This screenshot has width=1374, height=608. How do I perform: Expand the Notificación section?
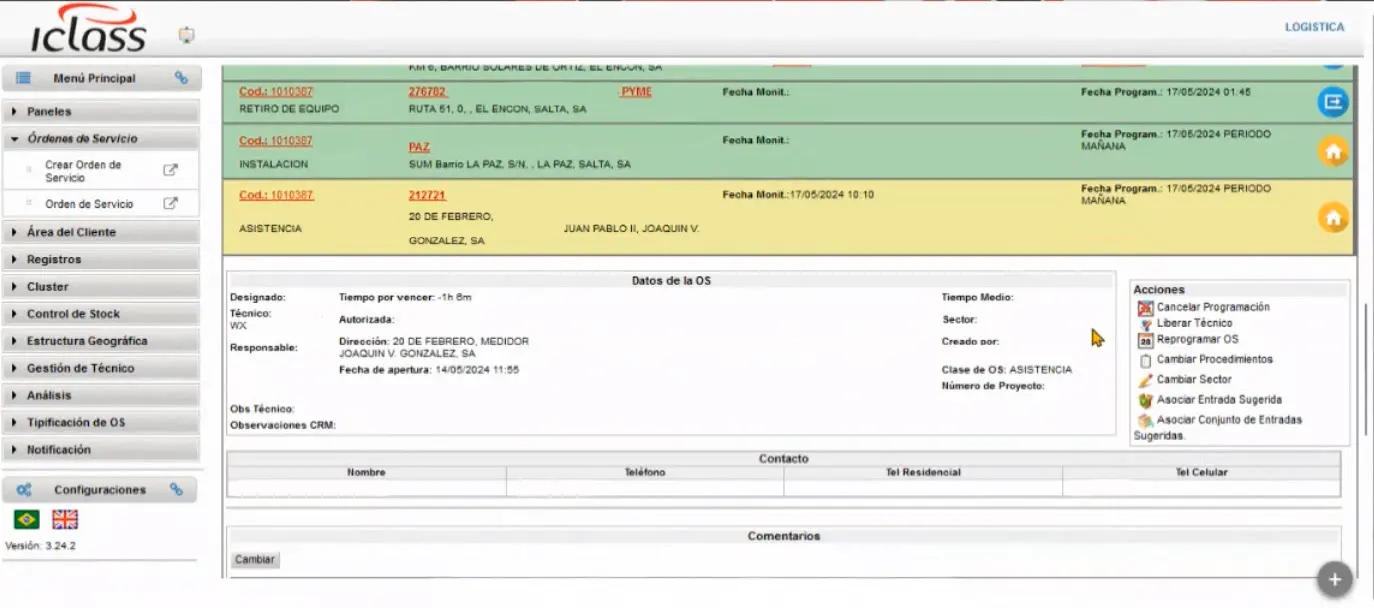pos(101,450)
